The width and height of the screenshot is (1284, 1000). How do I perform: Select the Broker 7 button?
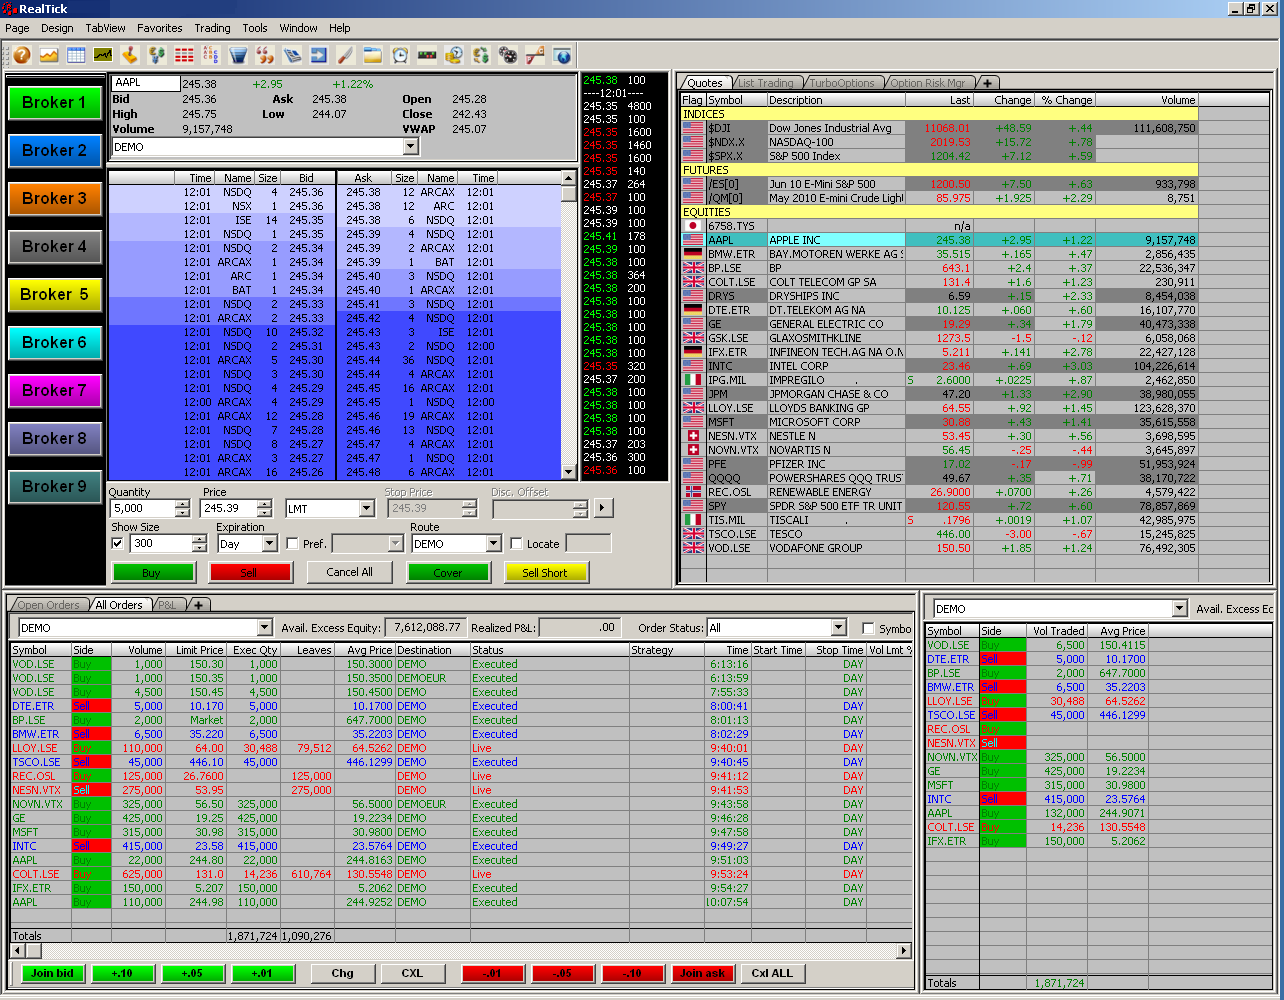(55, 390)
